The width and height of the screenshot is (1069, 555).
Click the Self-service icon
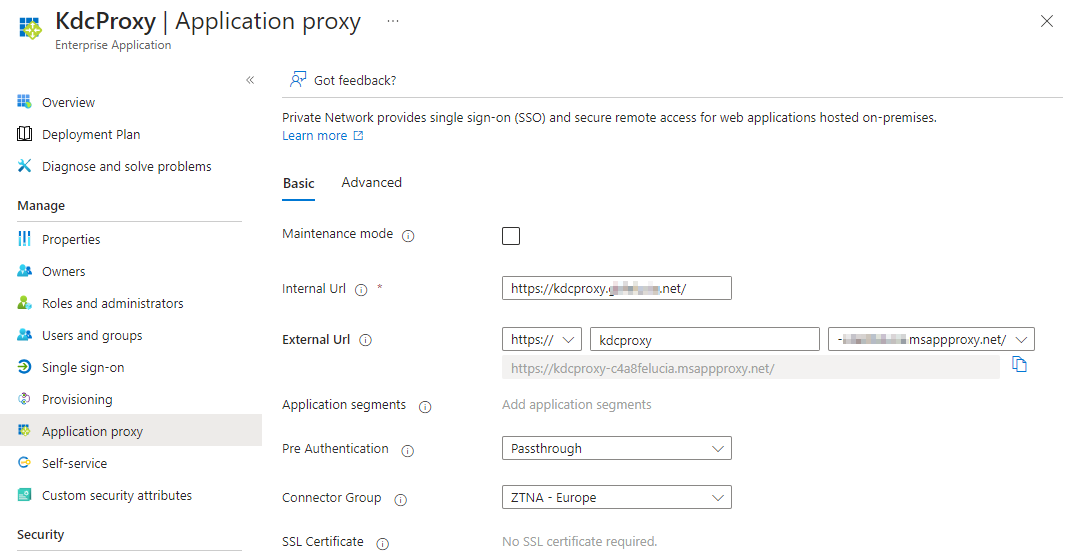(25, 462)
